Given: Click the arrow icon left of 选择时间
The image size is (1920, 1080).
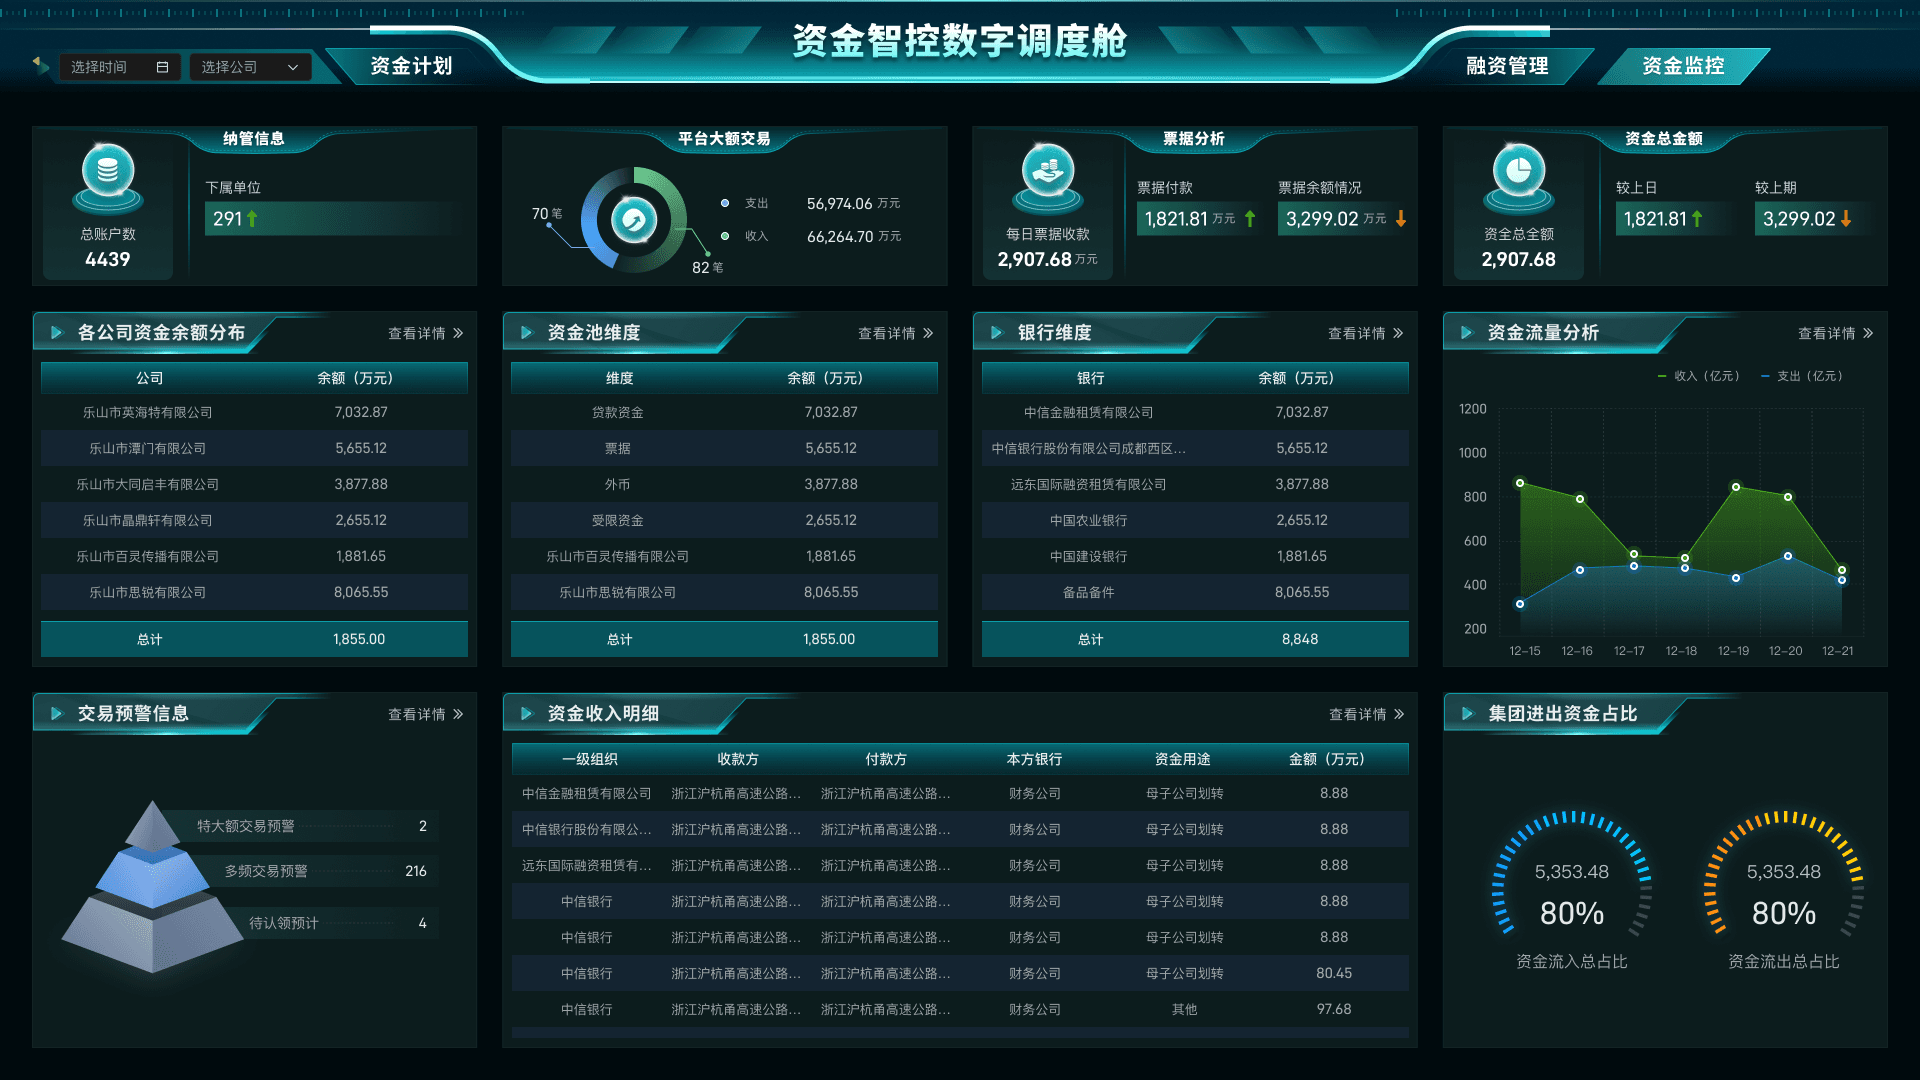Looking at the screenshot, I should (40, 65).
